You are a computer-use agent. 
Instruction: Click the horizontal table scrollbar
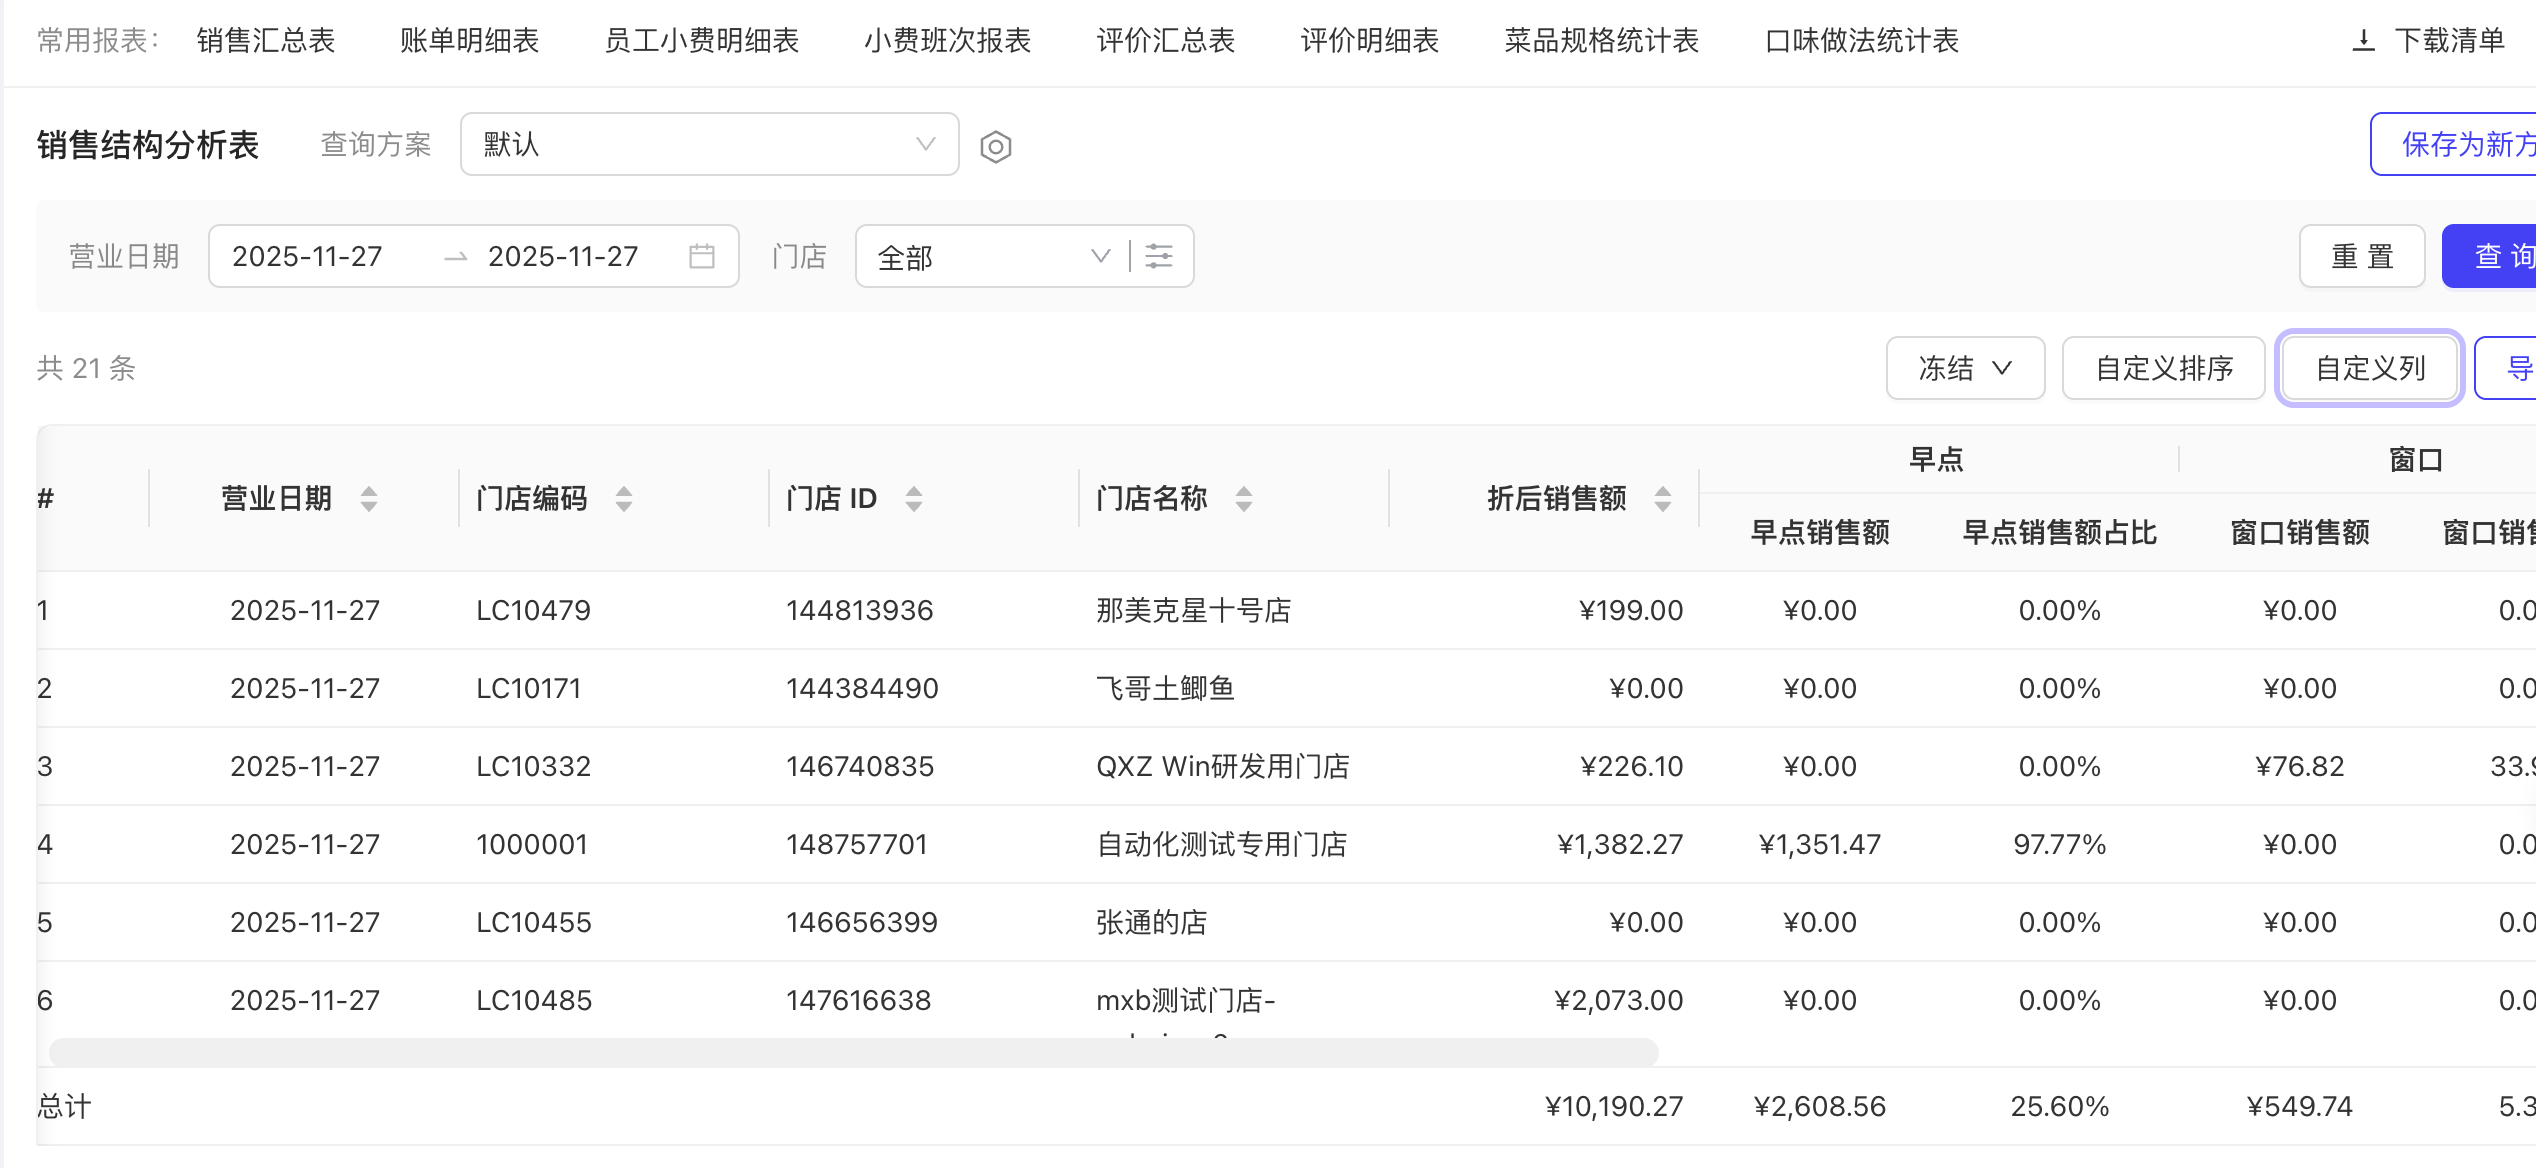coord(853,1051)
